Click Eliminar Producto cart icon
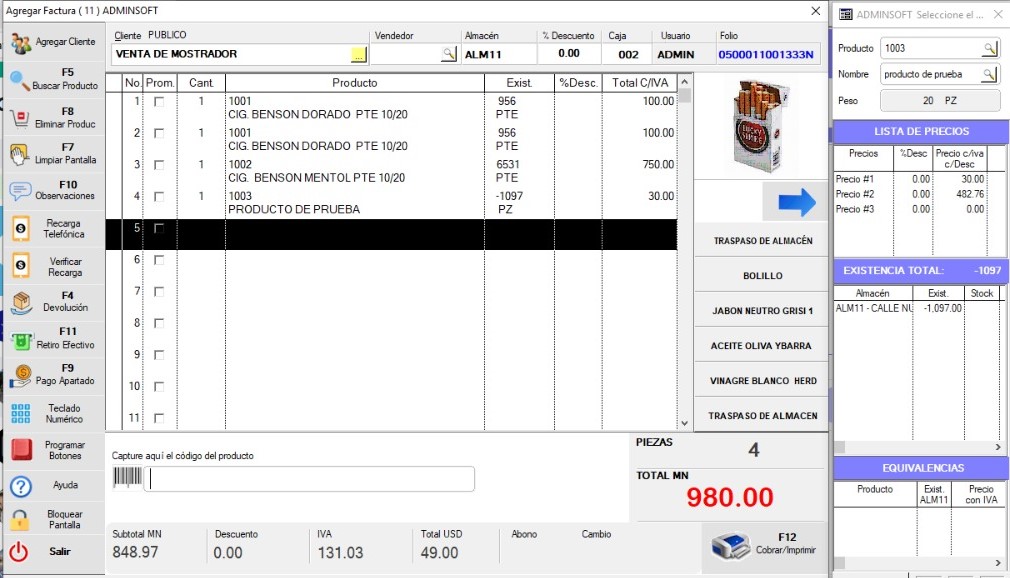The width and height of the screenshot is (1010, 578). click(x=19, y=118)
